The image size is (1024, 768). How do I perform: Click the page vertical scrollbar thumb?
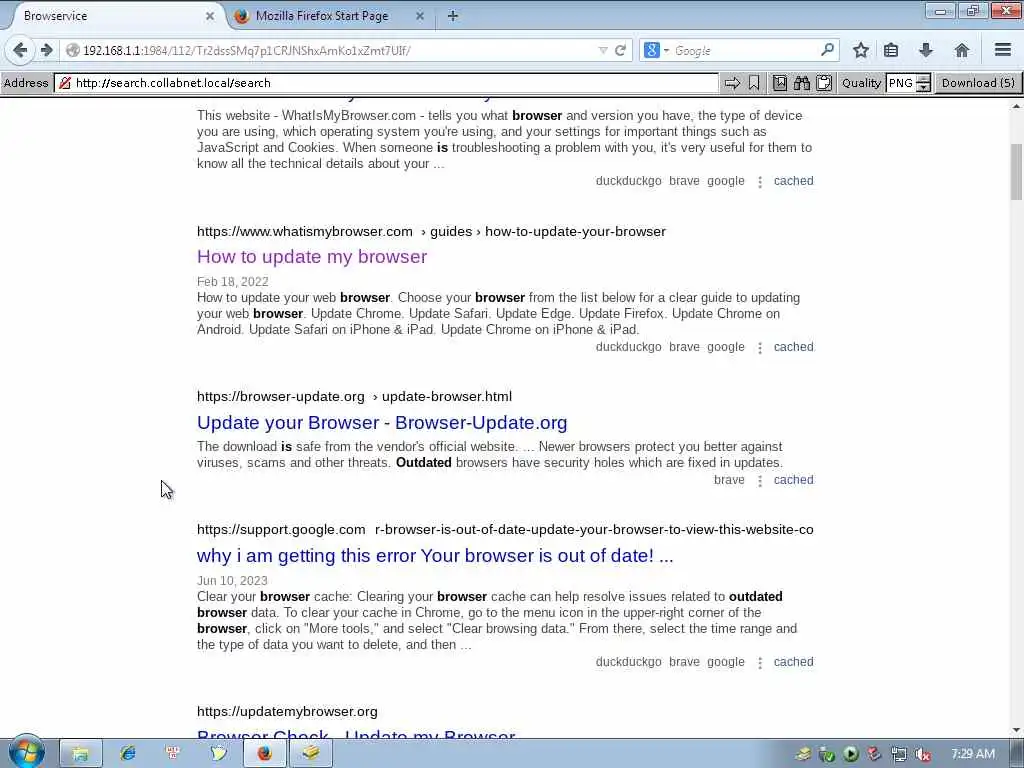[1016, 171]
